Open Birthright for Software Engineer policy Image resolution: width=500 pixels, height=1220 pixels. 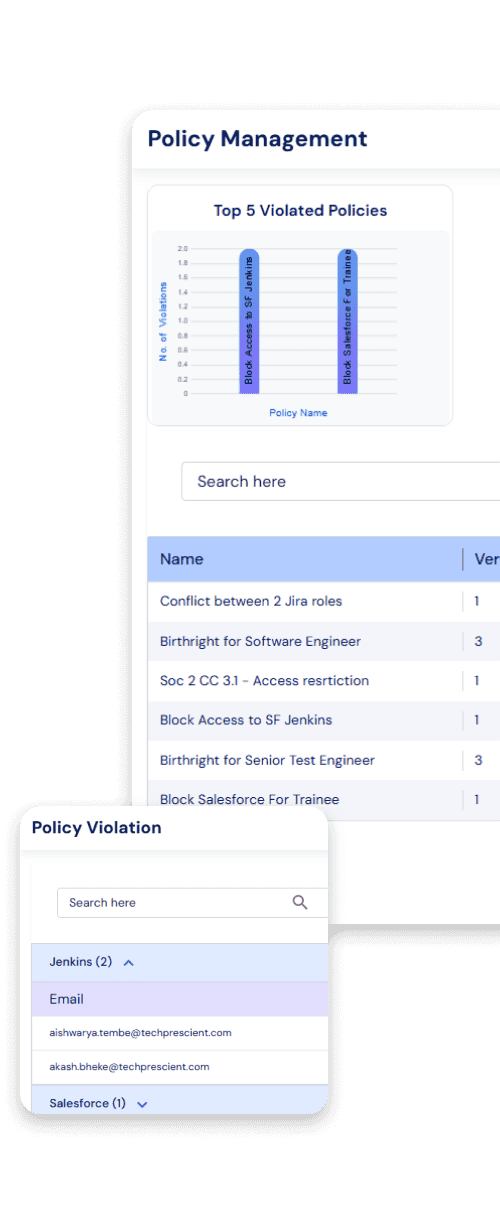(x=260, y=641)
